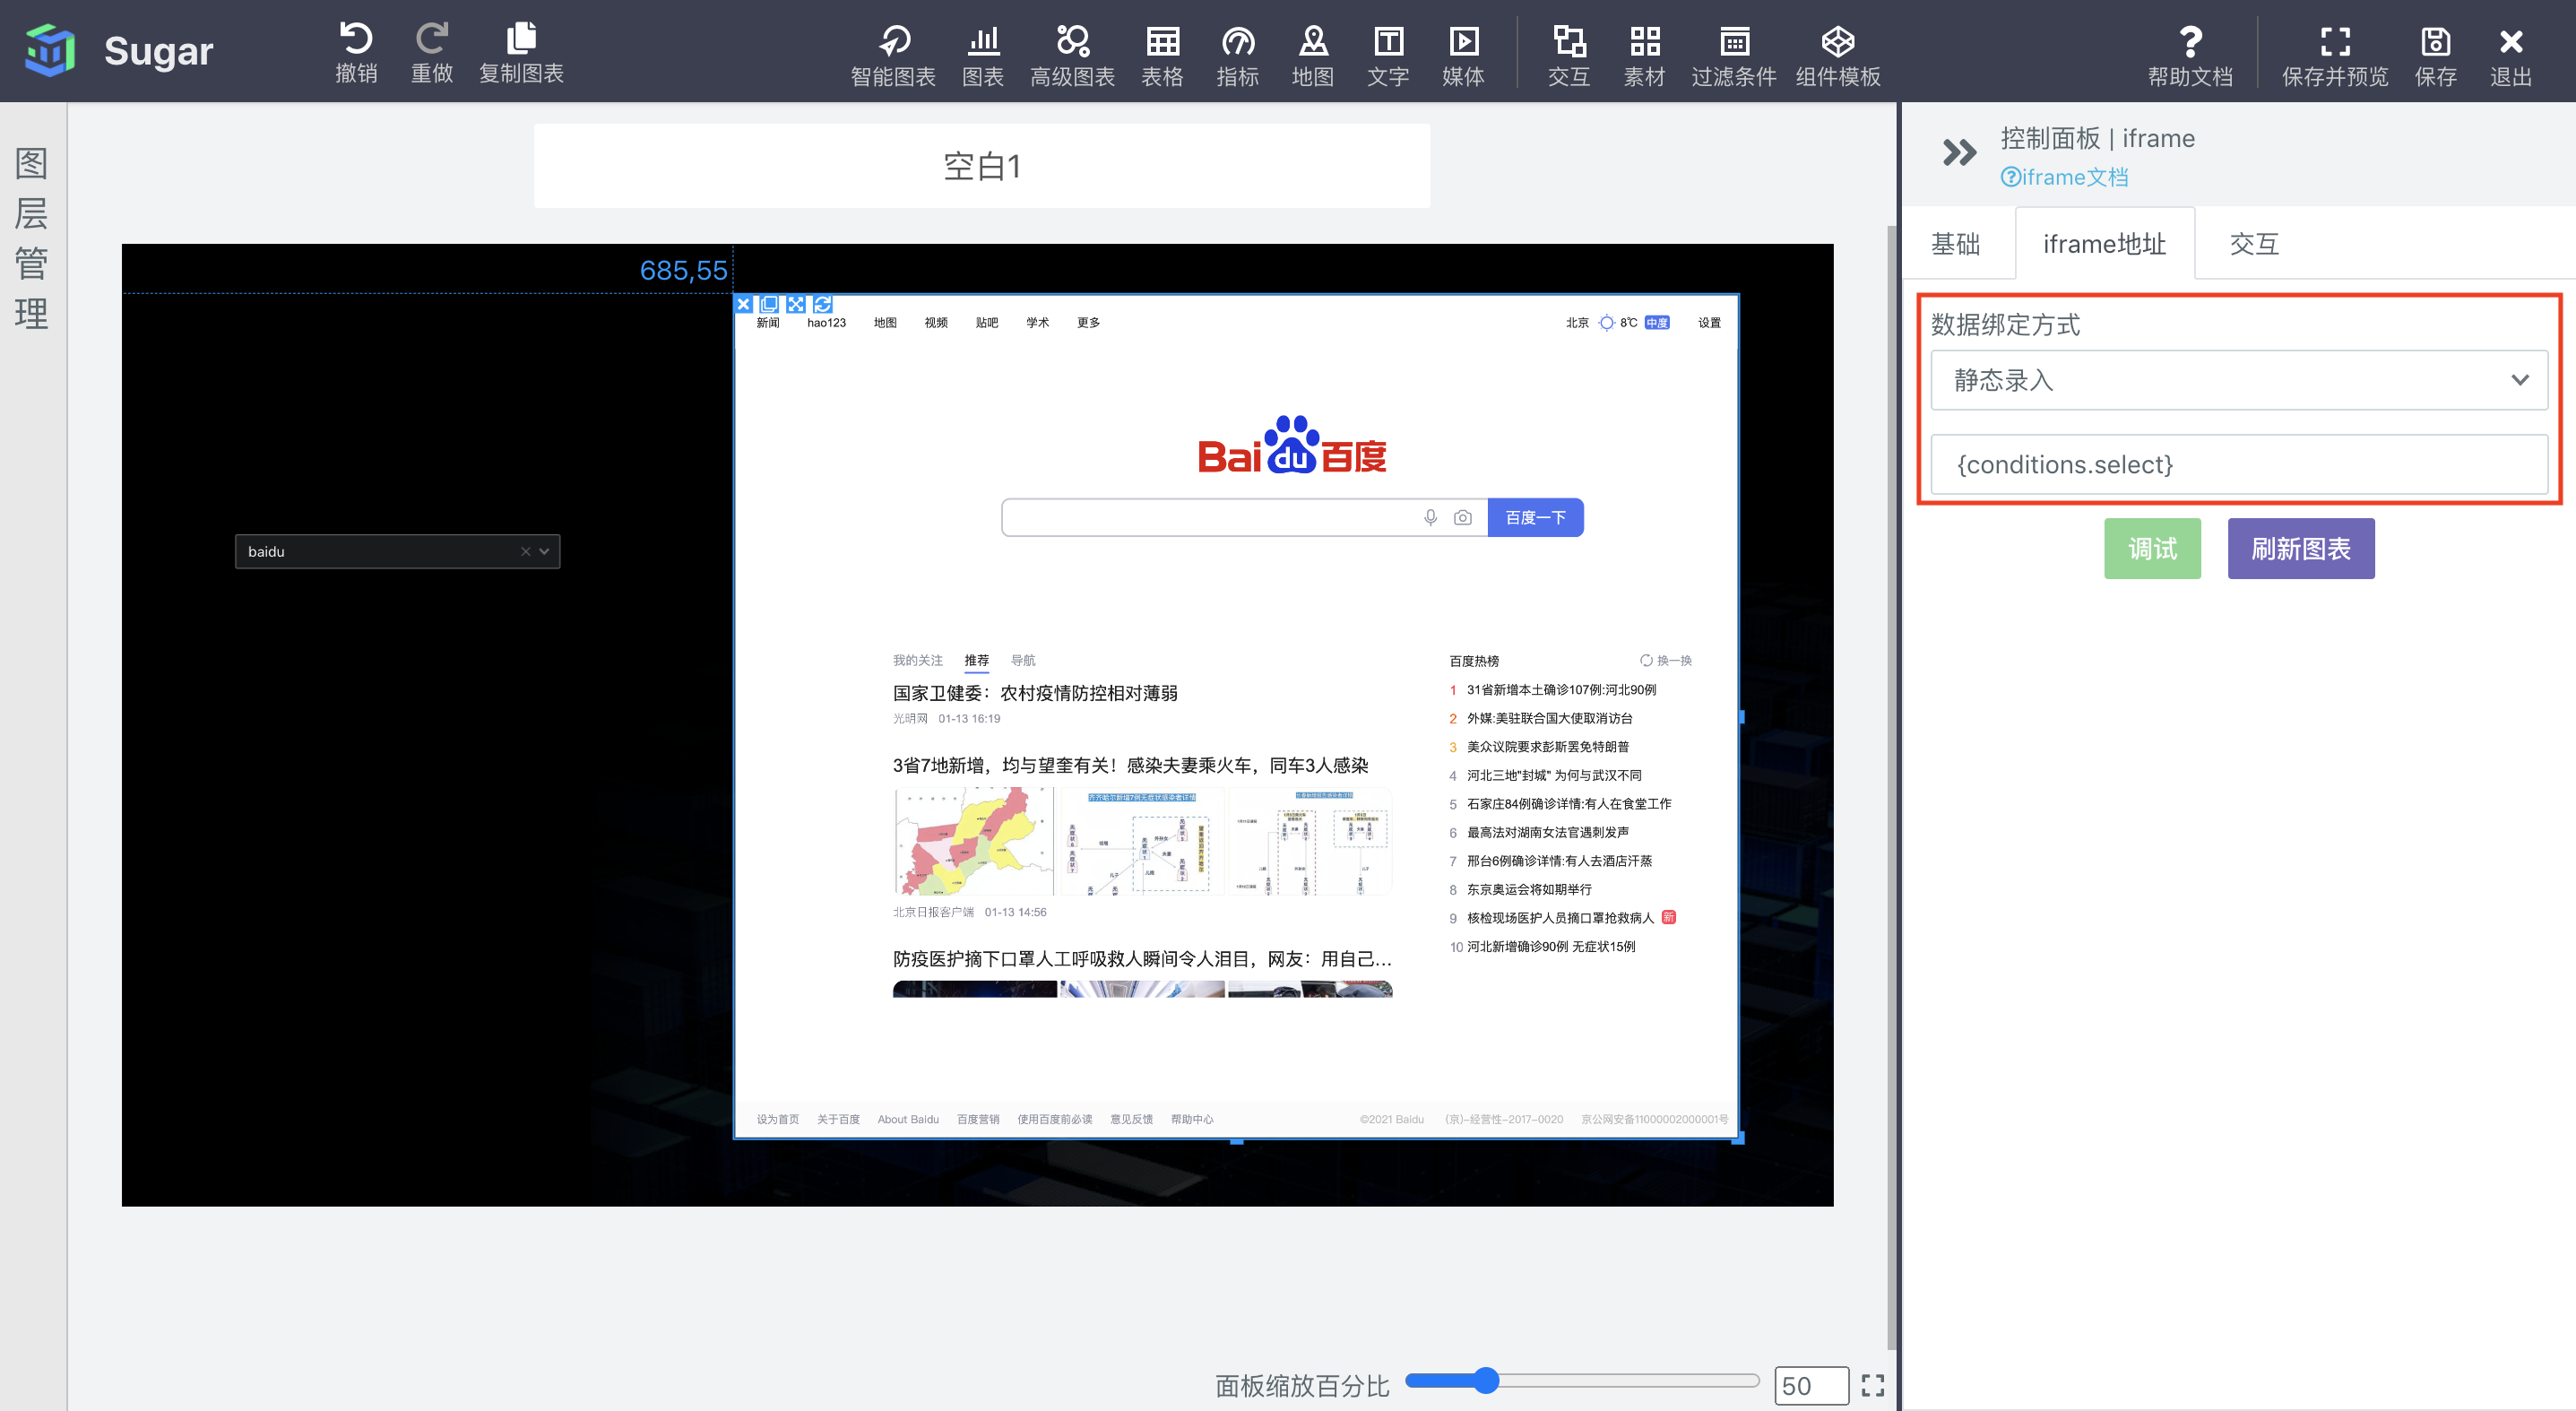Click the 百度一下 search button
2576x1411 pixels.
coord(1535,517)
